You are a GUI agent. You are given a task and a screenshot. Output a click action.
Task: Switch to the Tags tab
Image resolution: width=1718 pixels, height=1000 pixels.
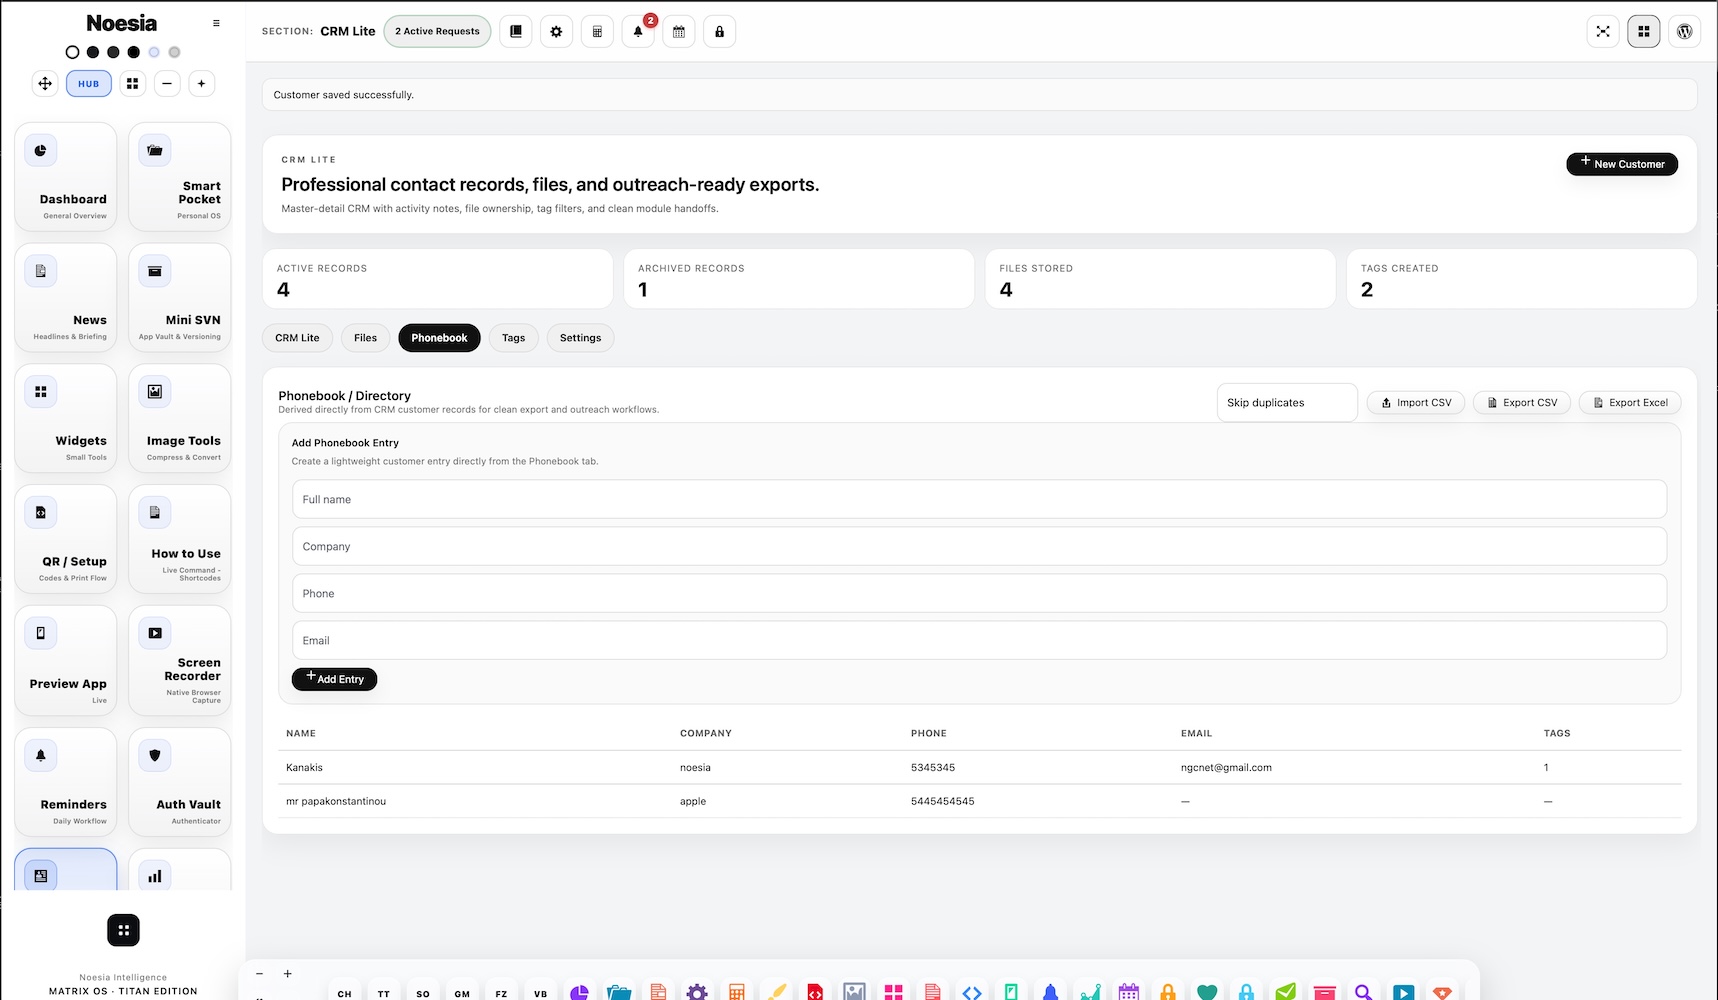click(x=513, y=338)
